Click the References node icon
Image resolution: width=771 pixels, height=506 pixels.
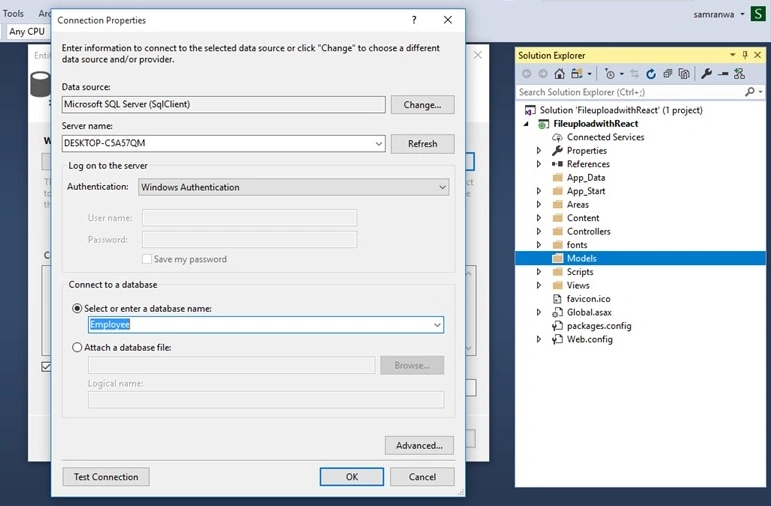(x=557, y=164)
